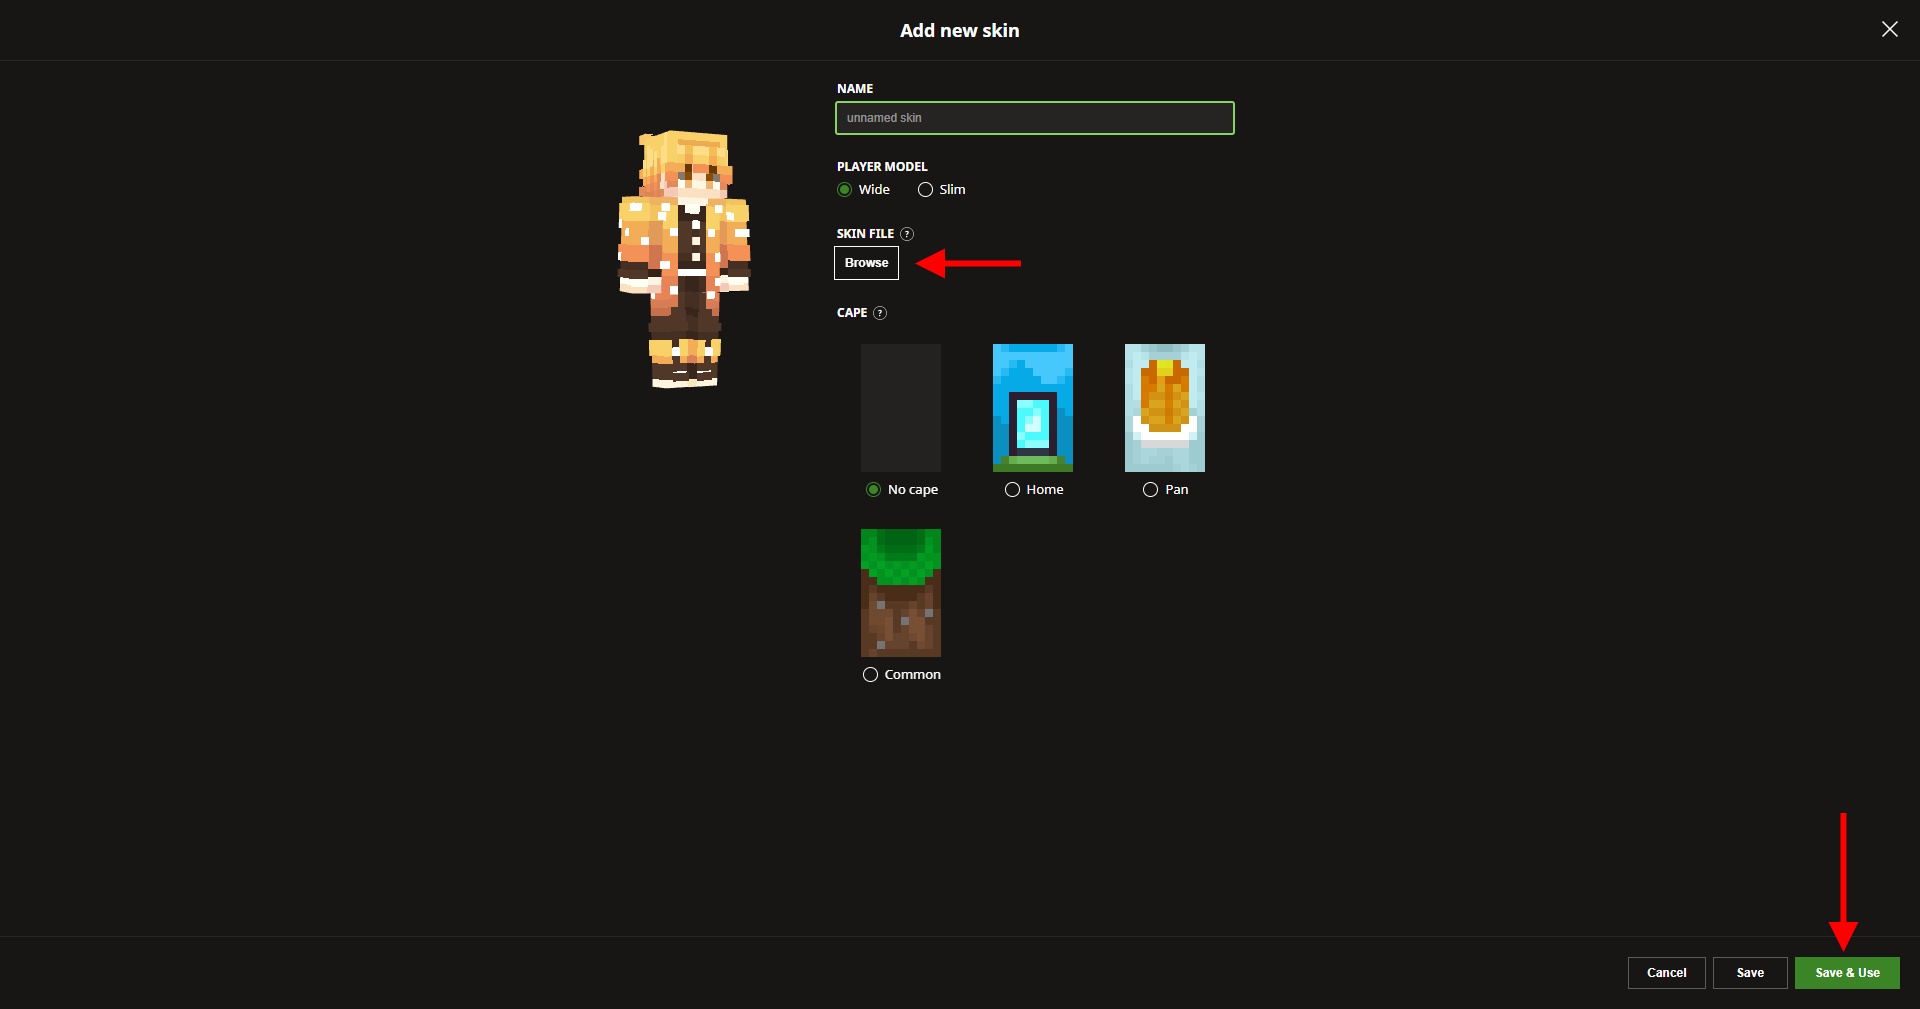Enable the Common cape option
This screenshot has width=1920, height=1009.
(x=870, y=674)
